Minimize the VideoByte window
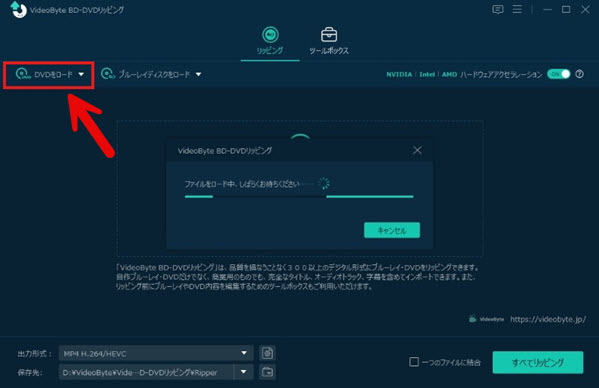 [x=547, y=10]
